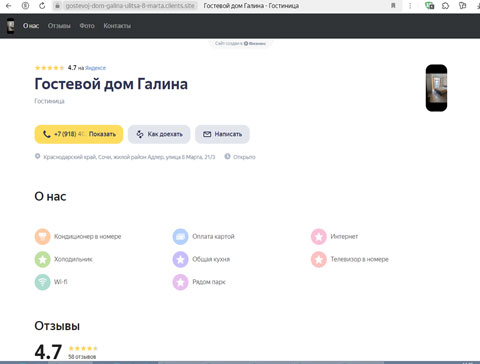Click the violet Рядом парк star icon
The height and width of the screenshot is (364, 480).
click(x=180, y=282)
